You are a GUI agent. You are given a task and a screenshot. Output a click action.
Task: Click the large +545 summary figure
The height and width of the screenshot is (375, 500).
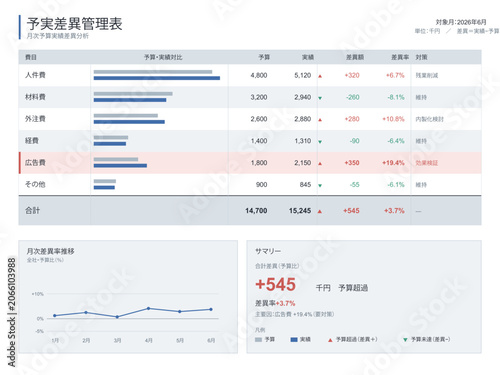click(275, 285)
